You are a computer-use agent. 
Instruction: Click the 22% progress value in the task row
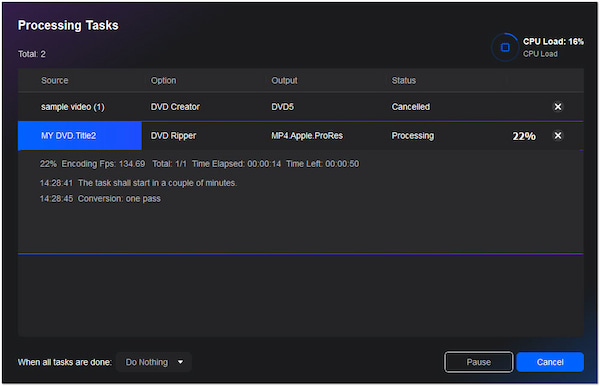[524, 136]
